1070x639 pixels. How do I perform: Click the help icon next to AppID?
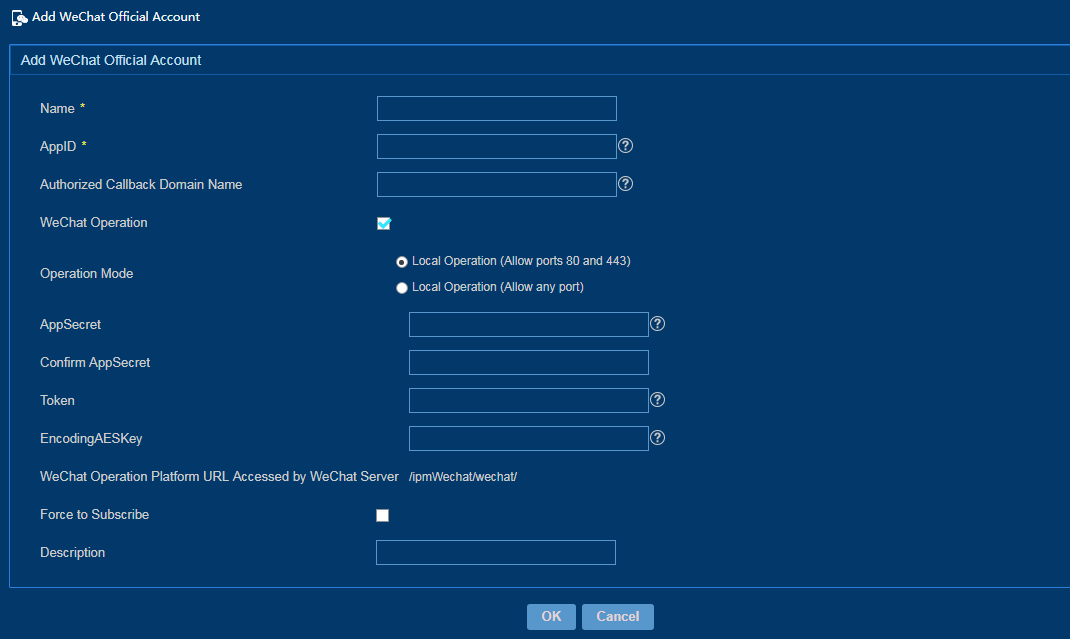(x=625, y=145)
